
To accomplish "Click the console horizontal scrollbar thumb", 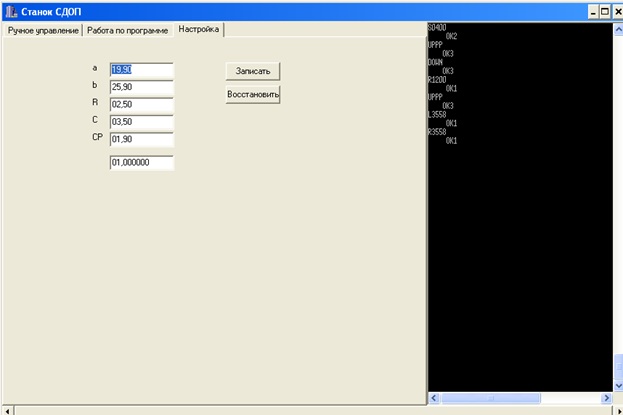I will coord(491,398).
